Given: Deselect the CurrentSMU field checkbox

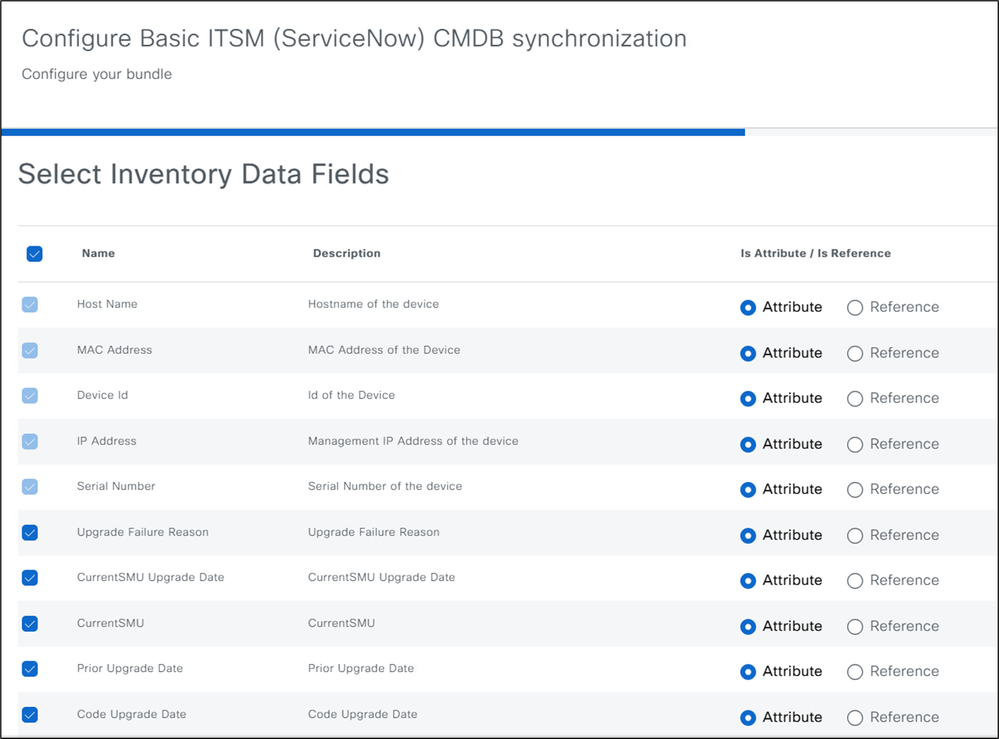Looking at the screenshot, I should click(30, 624).
